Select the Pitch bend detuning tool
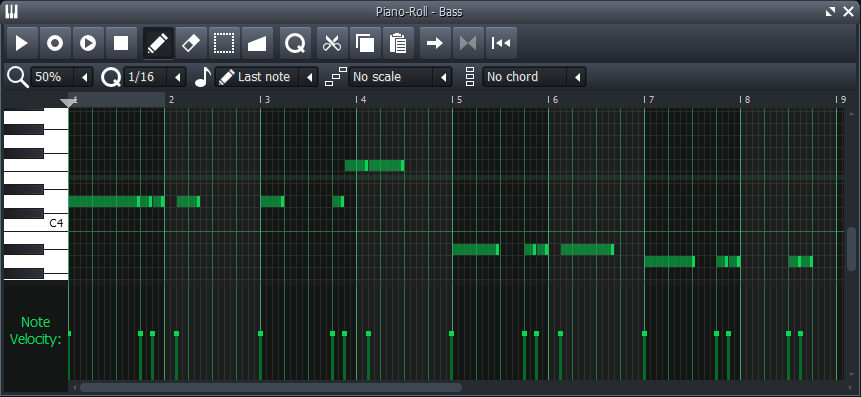The height and width of the screenshot is (397, 861). point(257,43)
